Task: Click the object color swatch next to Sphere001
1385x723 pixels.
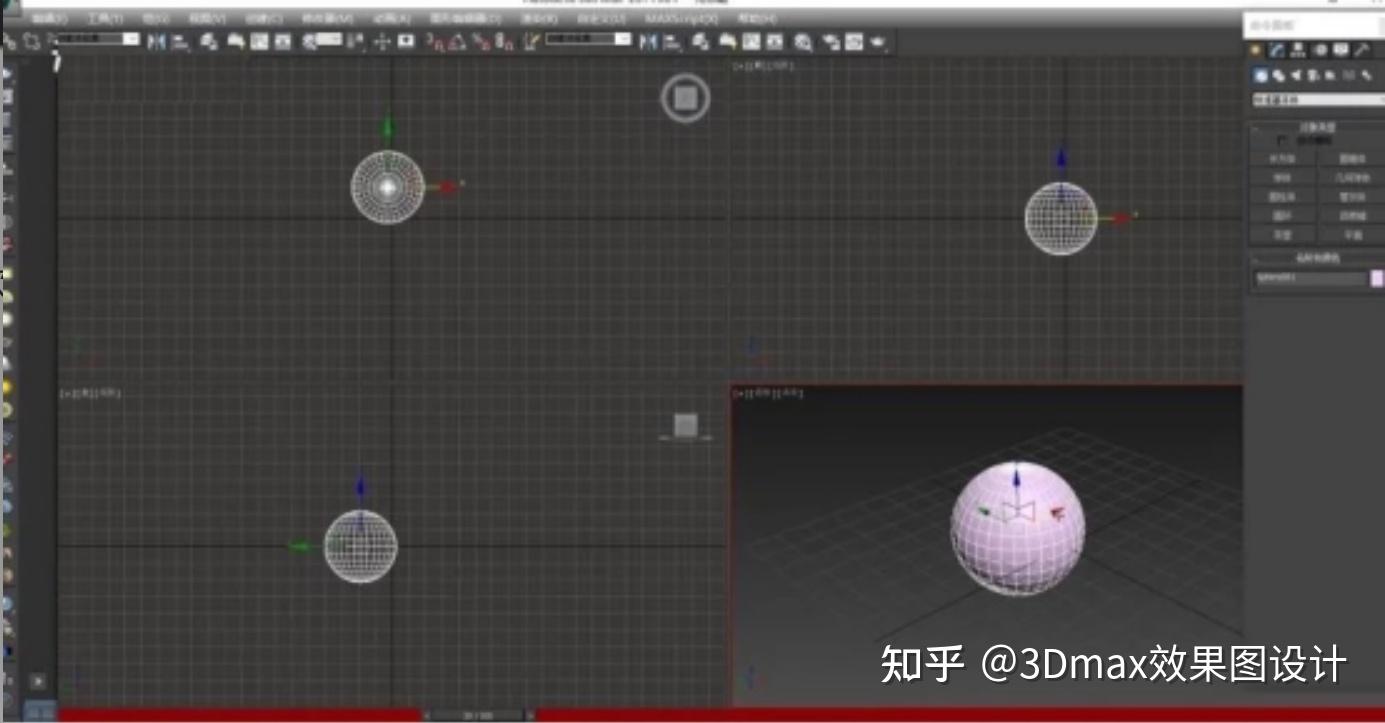Action: tap(1377, 276)
